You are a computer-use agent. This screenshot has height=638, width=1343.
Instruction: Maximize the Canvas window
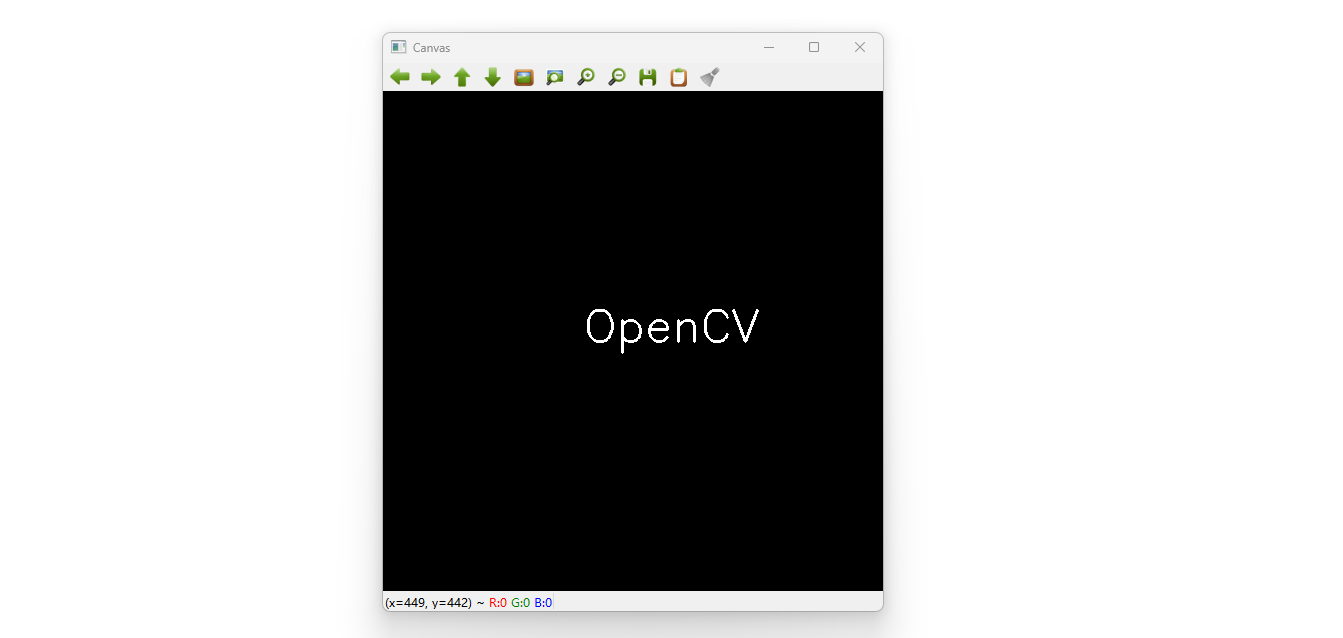(813, 47)
